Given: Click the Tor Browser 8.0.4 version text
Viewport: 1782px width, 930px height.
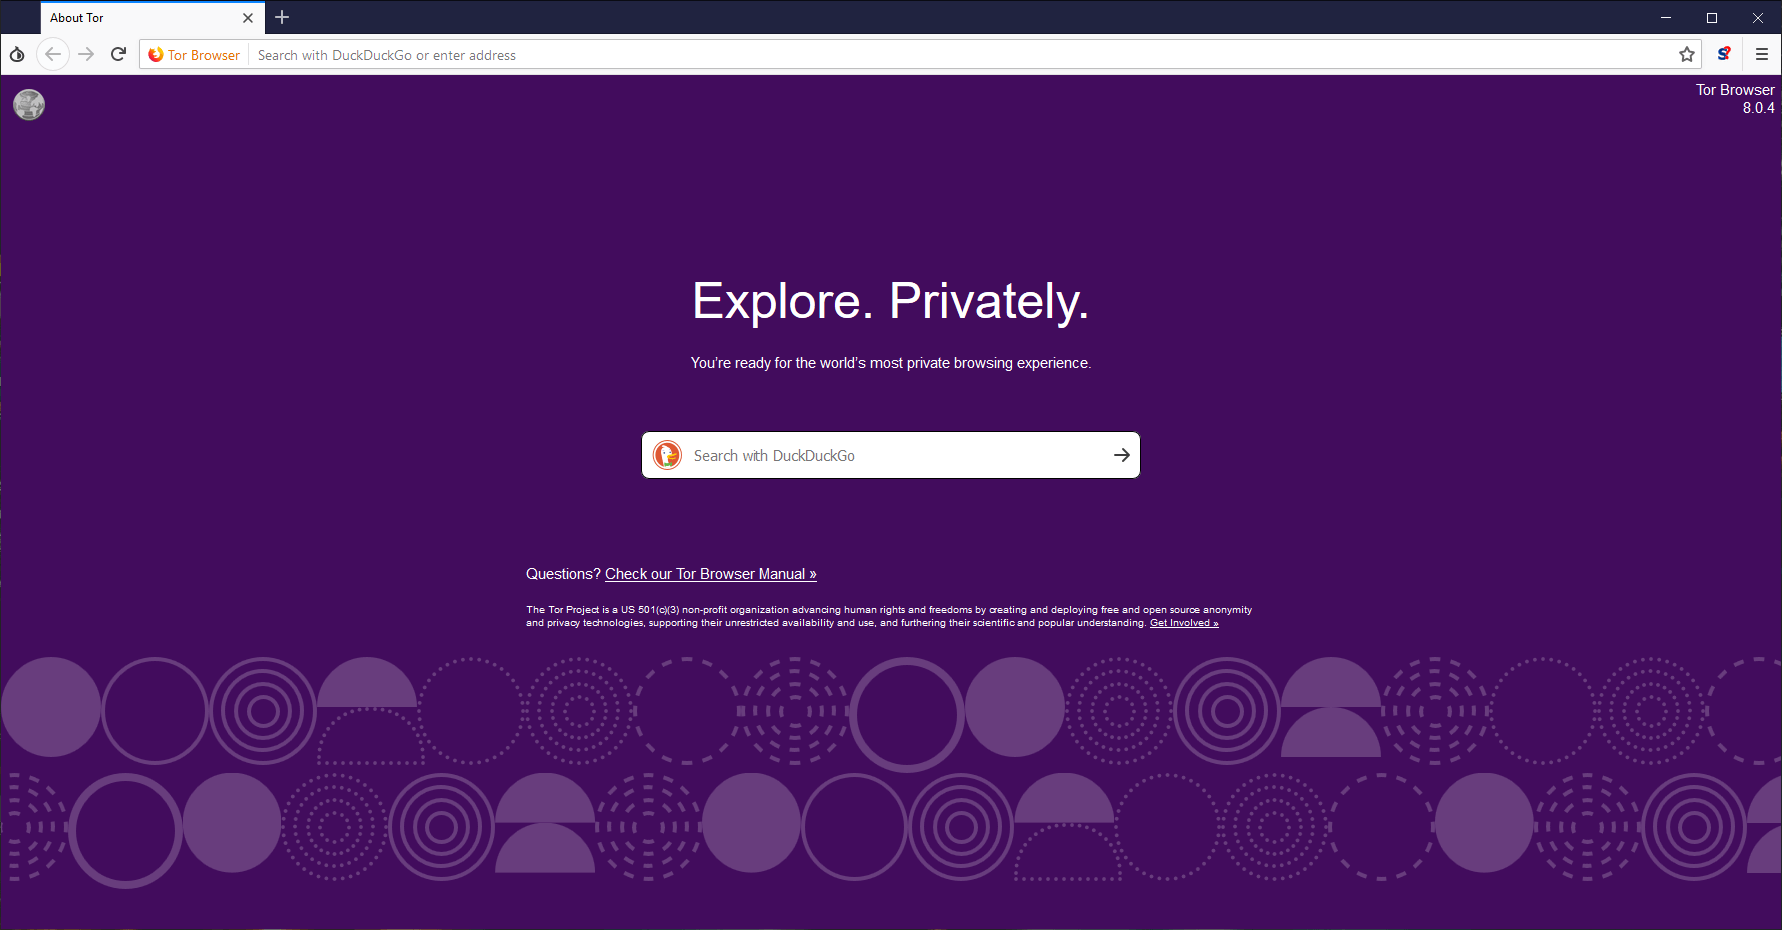Looking at the screenshot, I should click(1735, 99).
